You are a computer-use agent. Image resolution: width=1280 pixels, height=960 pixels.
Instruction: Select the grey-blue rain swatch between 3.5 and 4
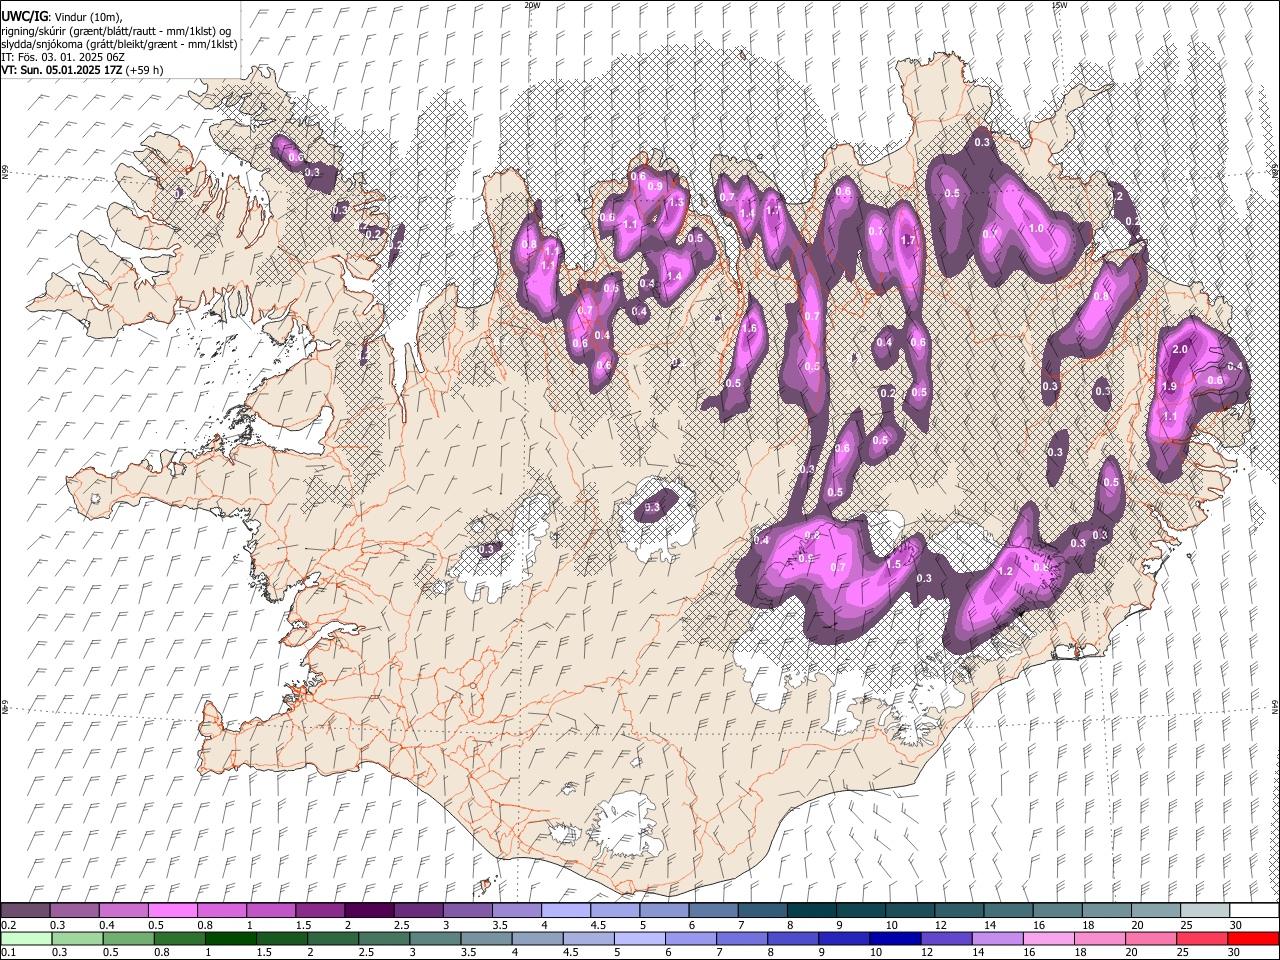[x=487, y=938]
